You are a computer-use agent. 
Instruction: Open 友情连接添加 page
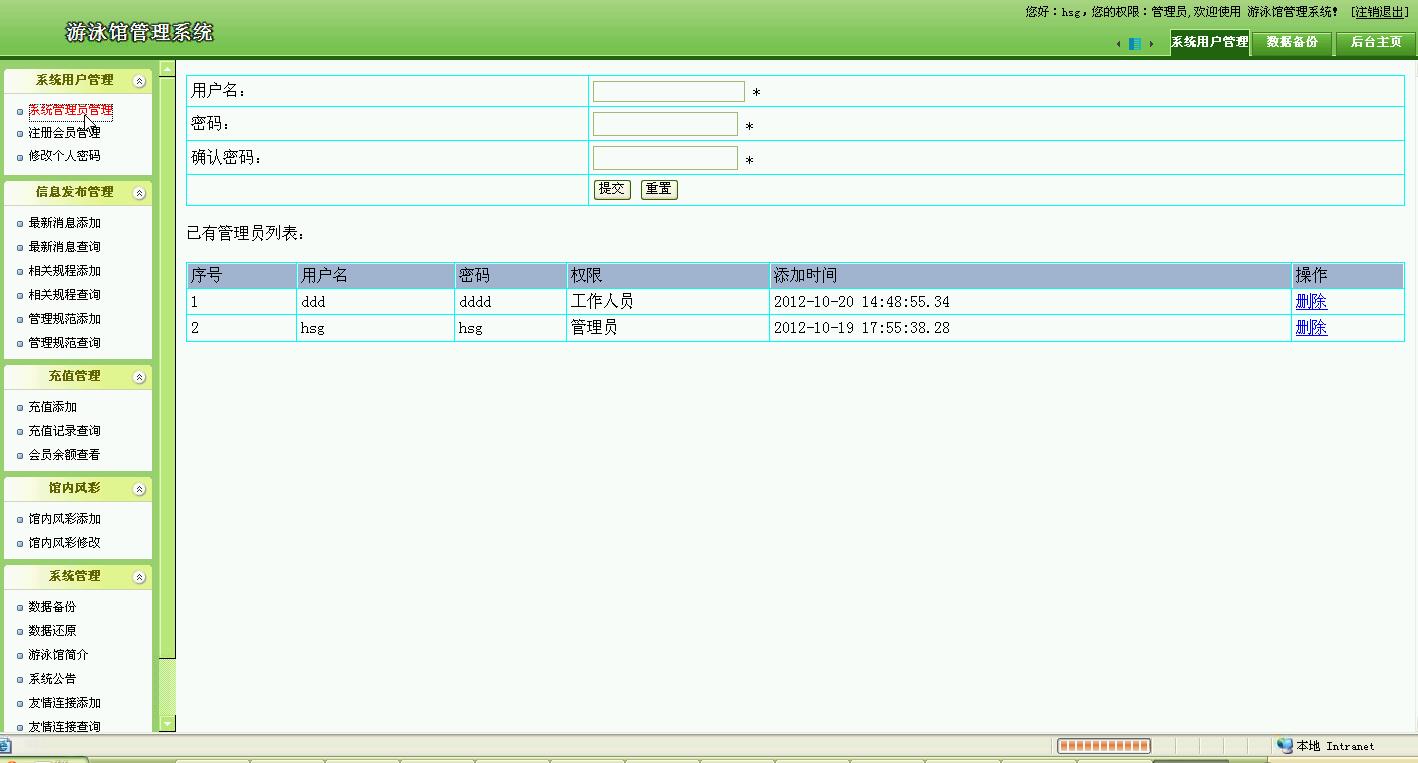[x=64, y=703]
